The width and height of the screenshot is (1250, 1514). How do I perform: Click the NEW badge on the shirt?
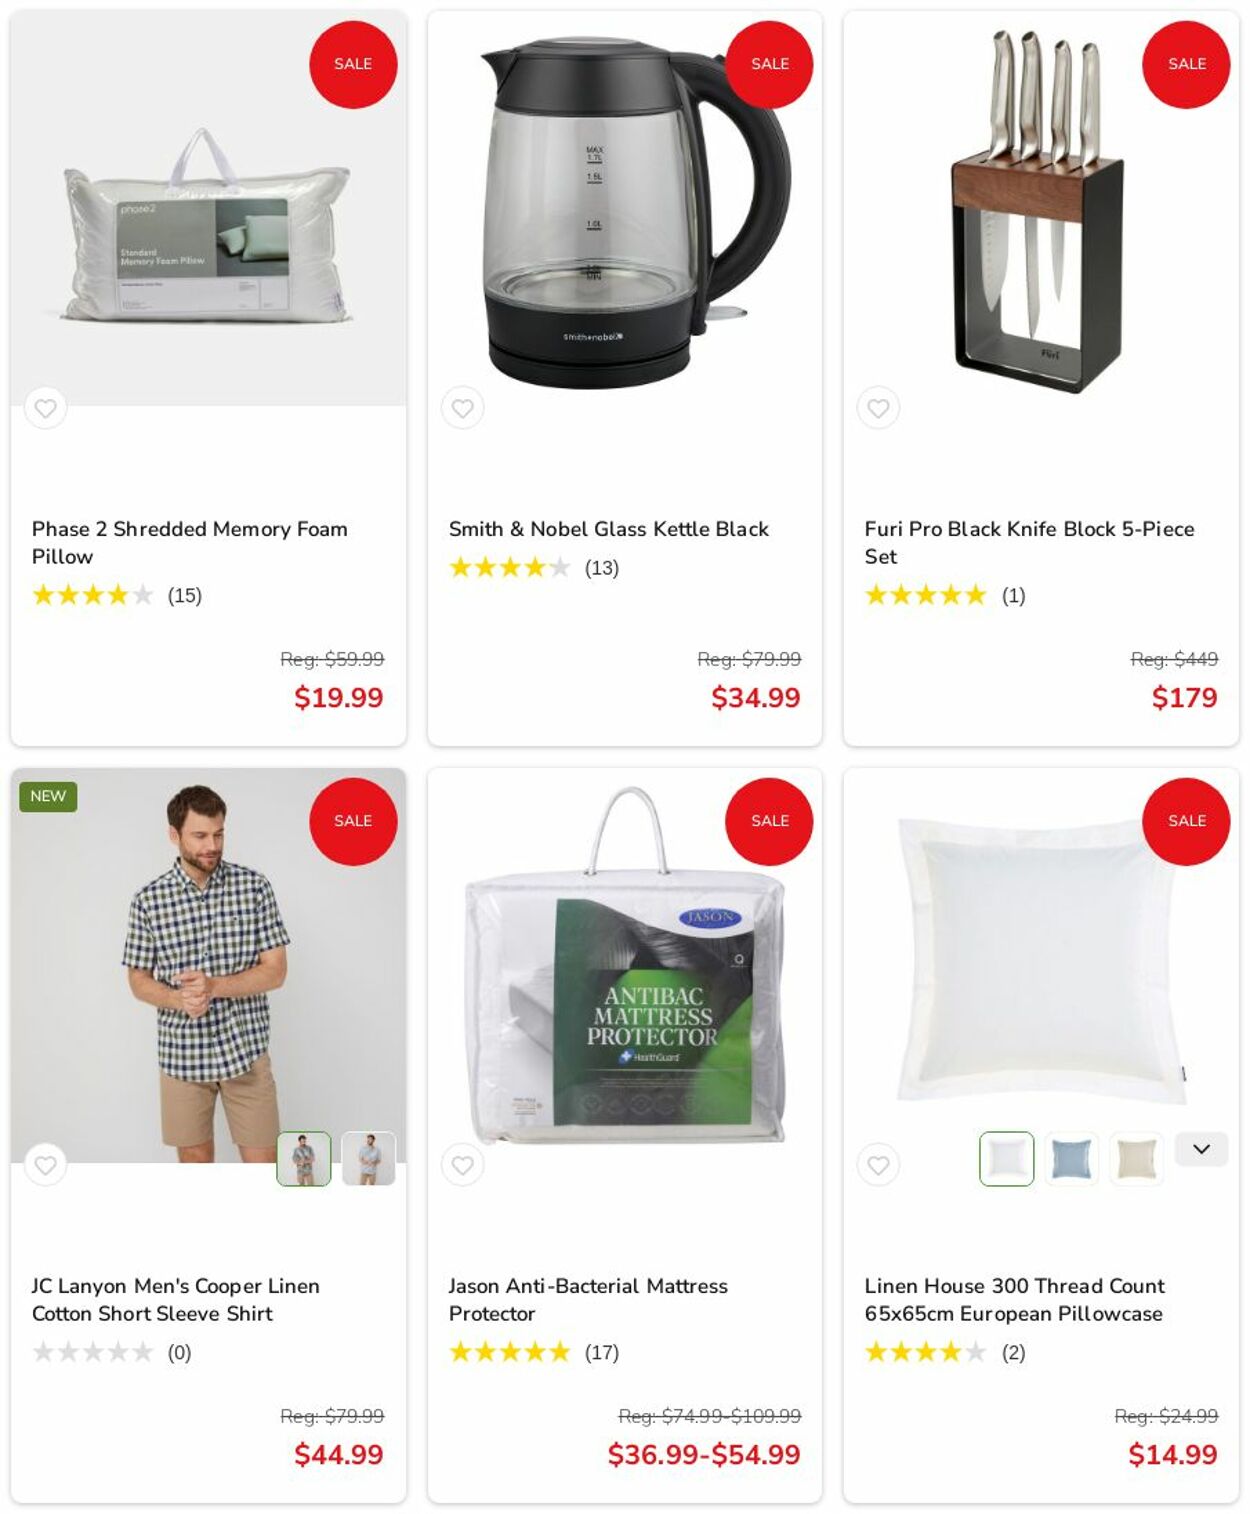coord(48,796)
